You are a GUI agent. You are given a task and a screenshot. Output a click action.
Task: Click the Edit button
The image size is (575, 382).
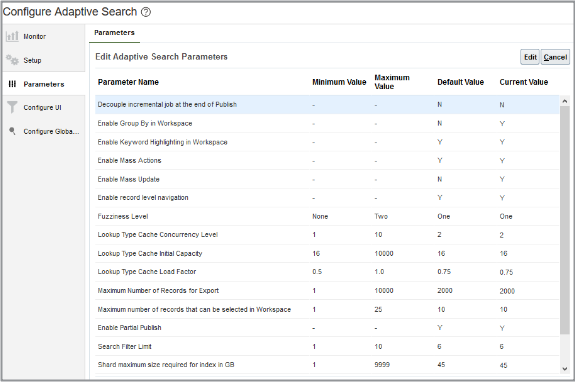tap(530, 57)
